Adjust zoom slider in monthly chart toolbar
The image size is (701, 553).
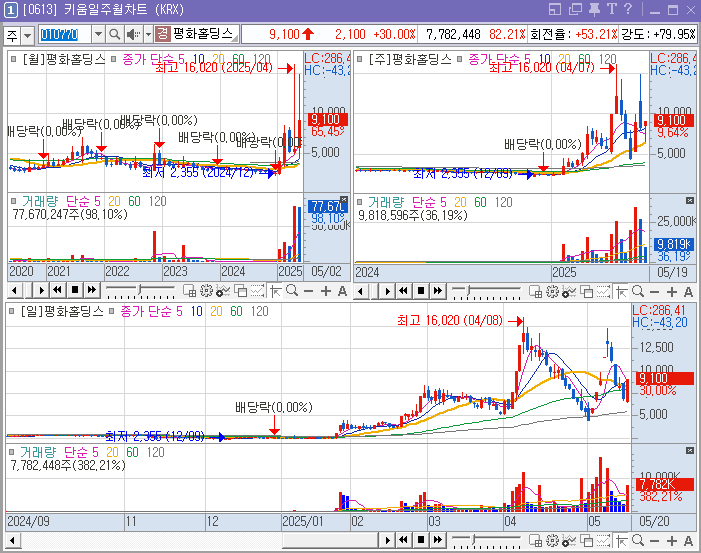click(140, 290)
